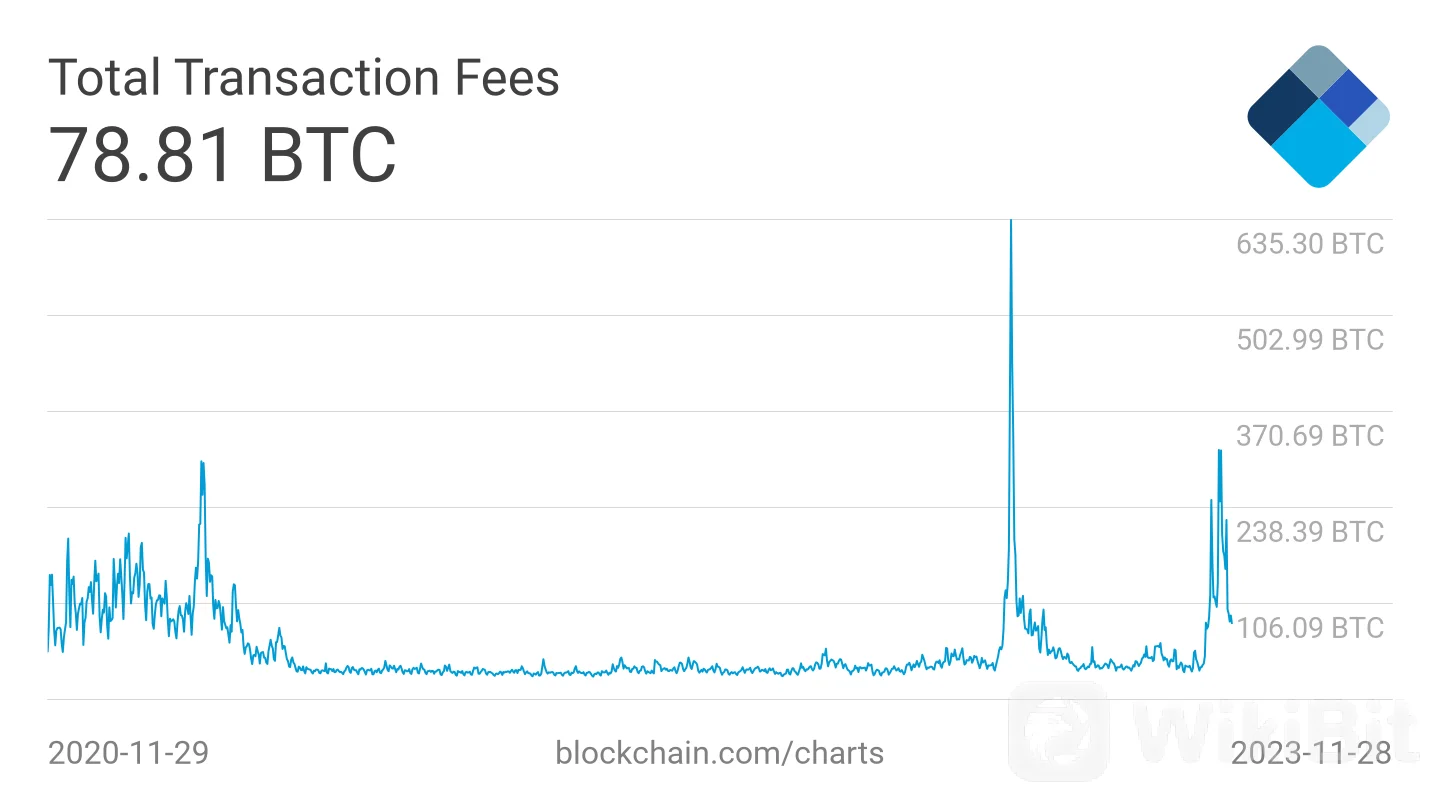Image resolution: width=1440 pixels, height=810 pixels.
Task: Click the 370.69 BTC axis label
Action: [x=1310, y=436]
